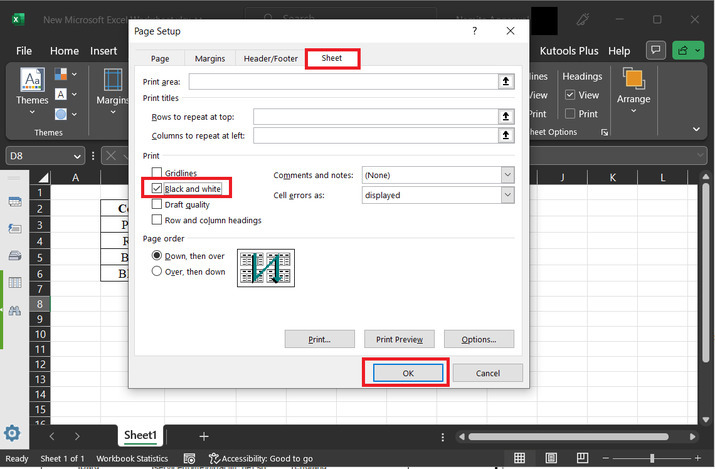Click range selector for Columns to repeat
This screenshot has height=469, width=715.
pyautogui.click(x=506, y=135)
